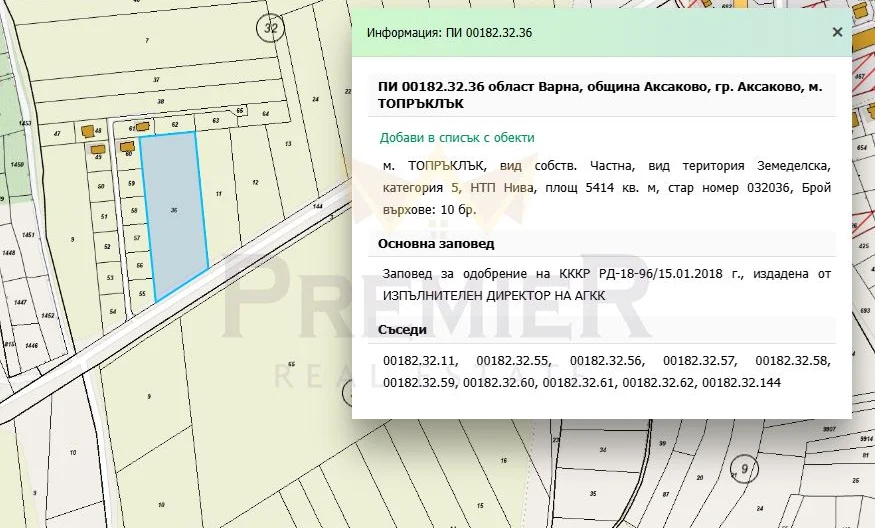This screenshot has width=875, height=528.
Task: Click the circled 9 block marker
Action: [743, 468]
